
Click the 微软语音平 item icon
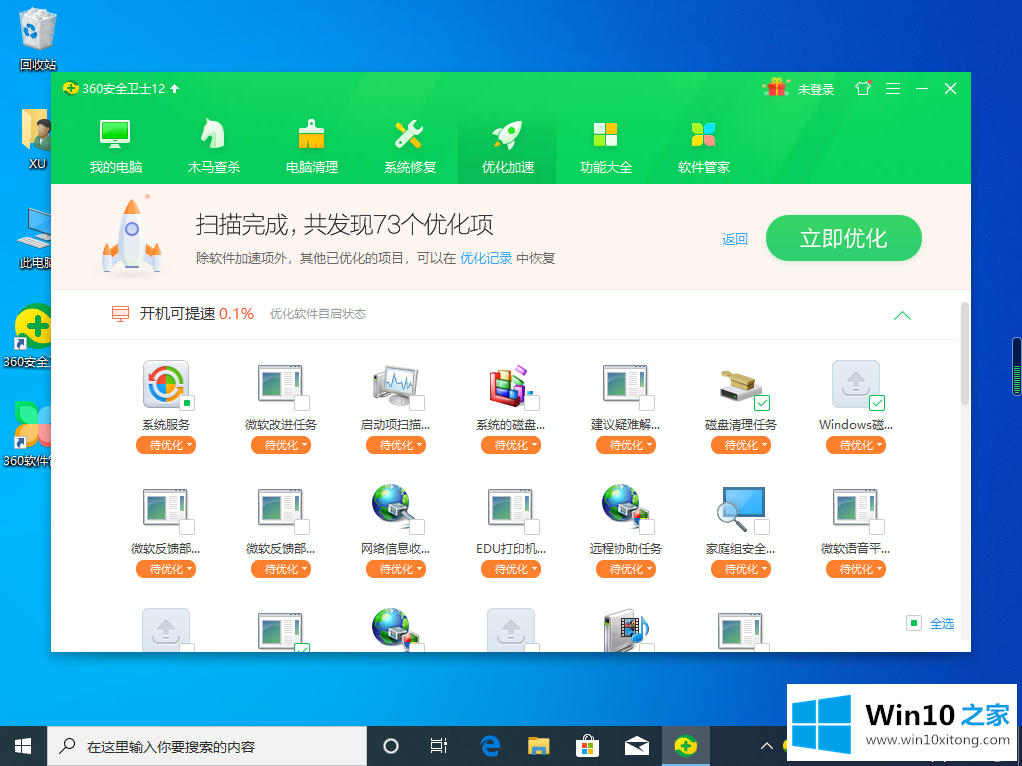pos(855,507)
